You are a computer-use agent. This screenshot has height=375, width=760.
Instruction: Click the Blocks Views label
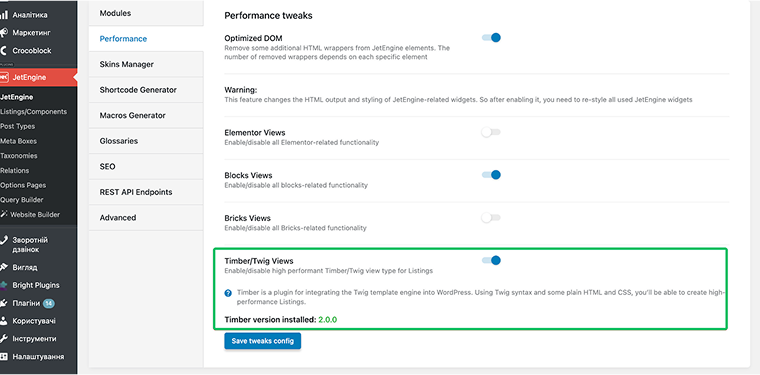tap(248, 175)
